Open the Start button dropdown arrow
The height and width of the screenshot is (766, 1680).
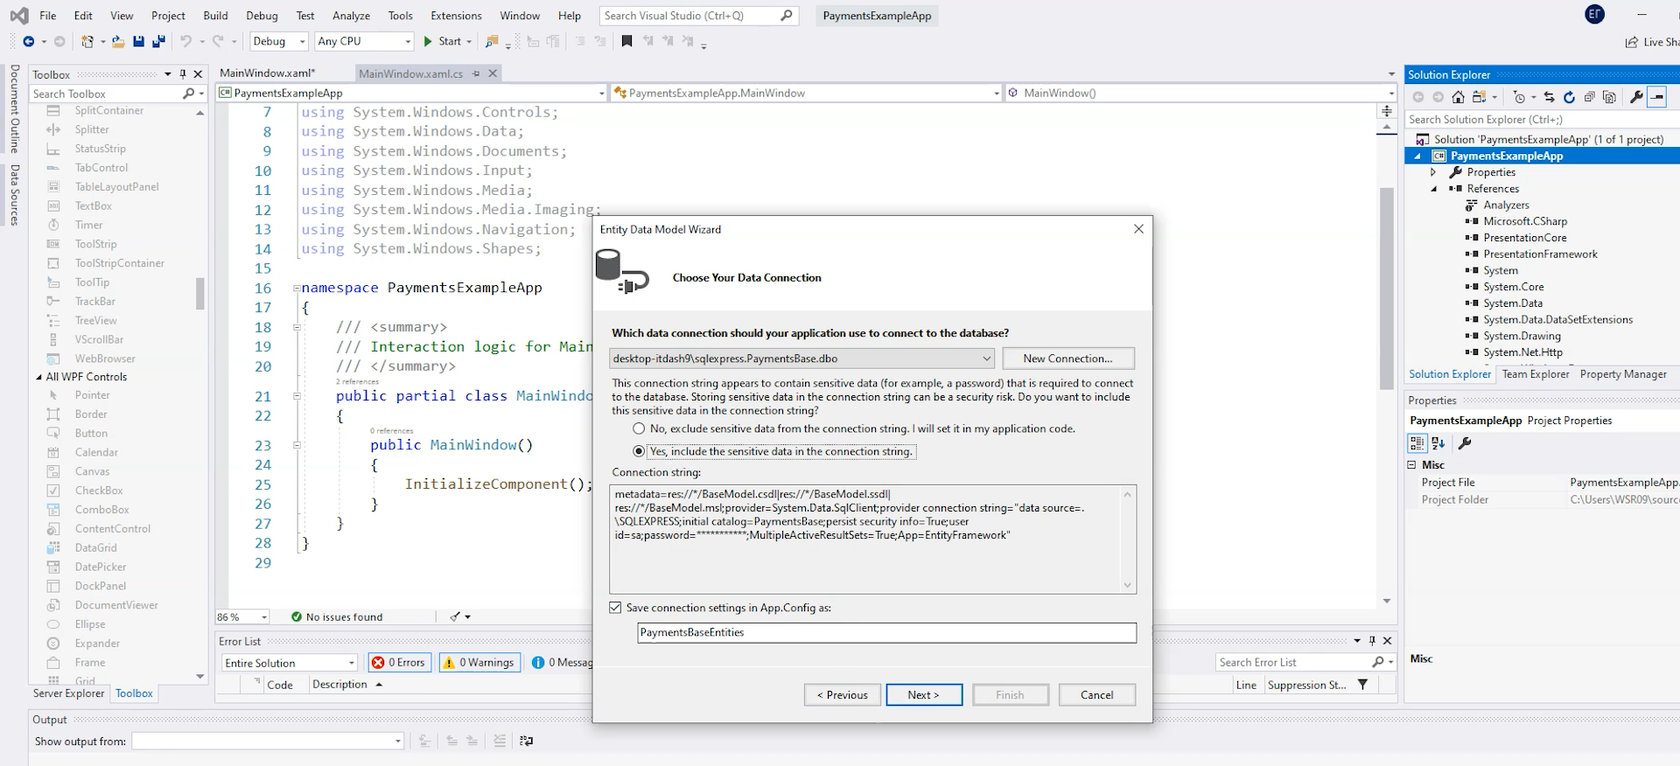pos(469,41)
